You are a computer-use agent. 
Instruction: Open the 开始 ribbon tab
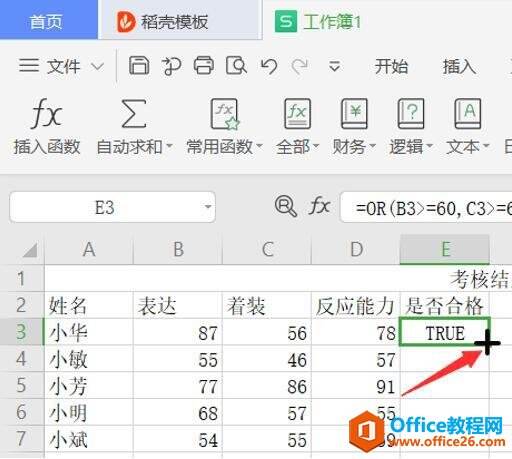pos(391,66)
